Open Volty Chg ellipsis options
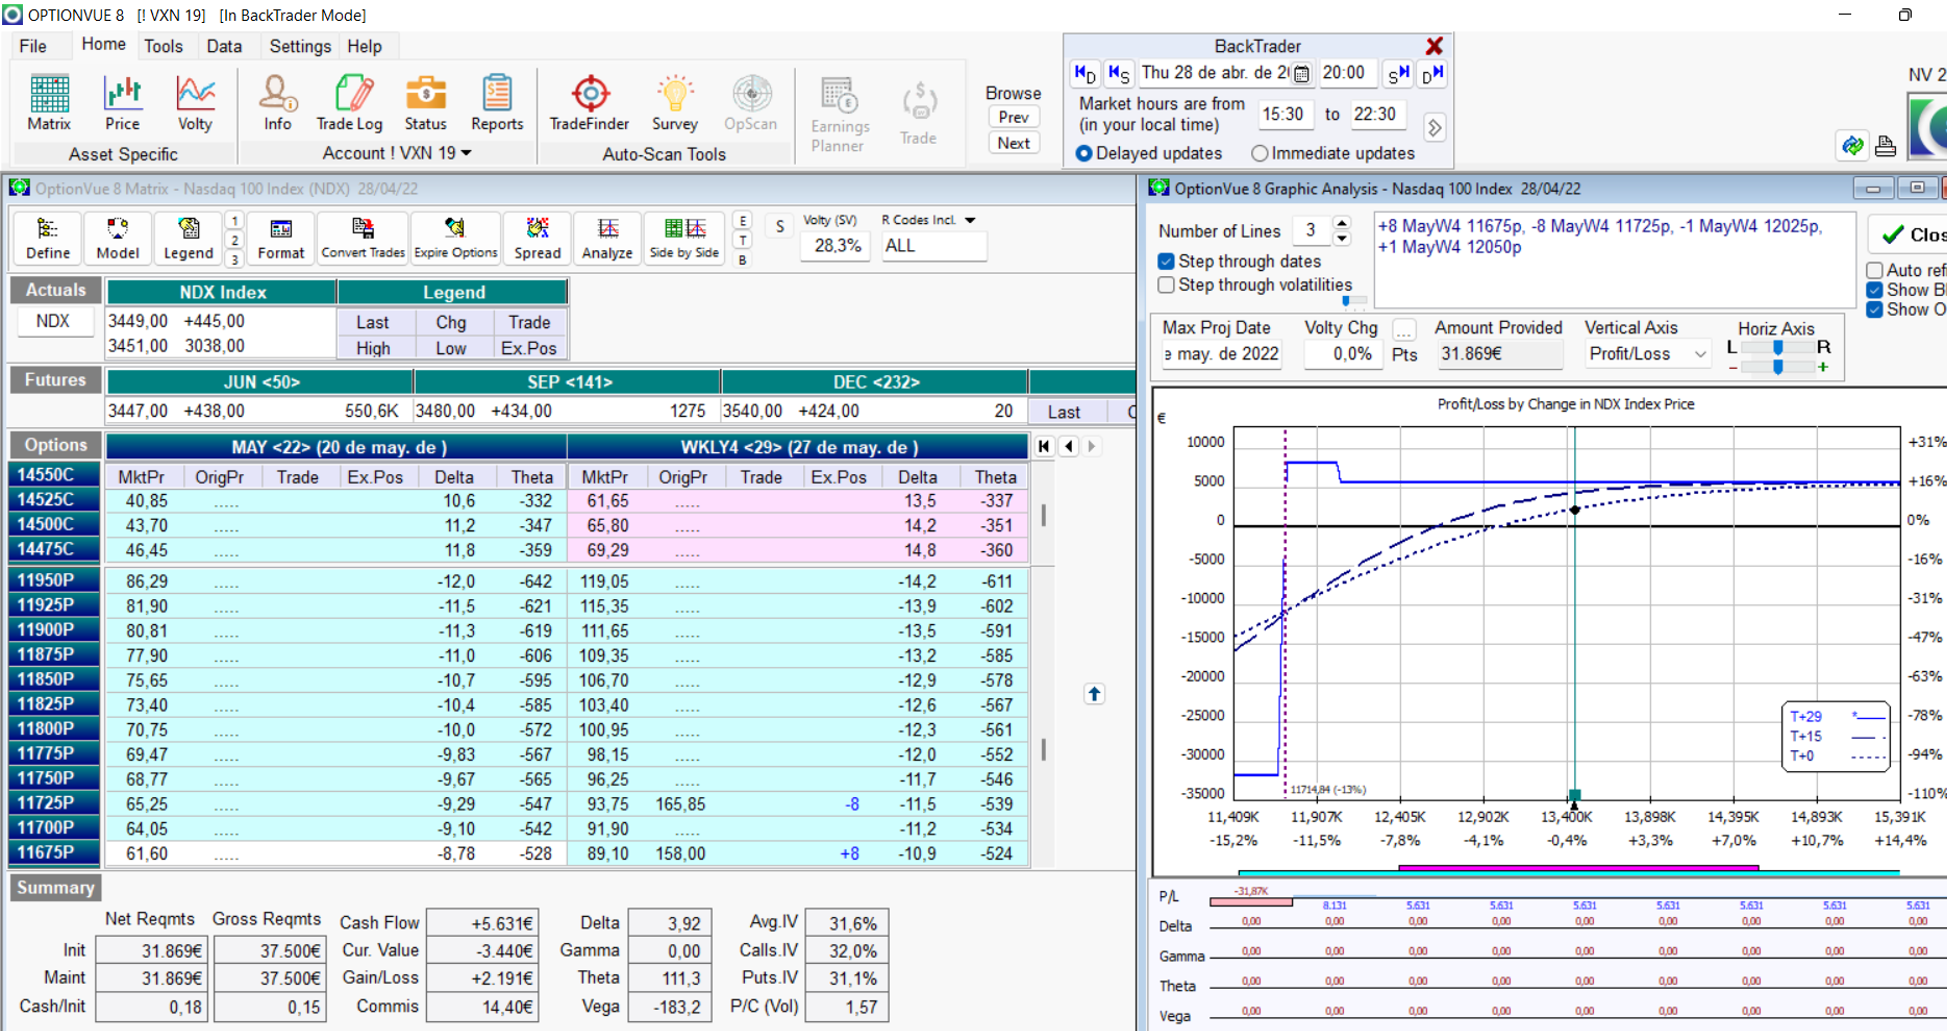Screen dimensions: 1947x1031 [1404, 330]
